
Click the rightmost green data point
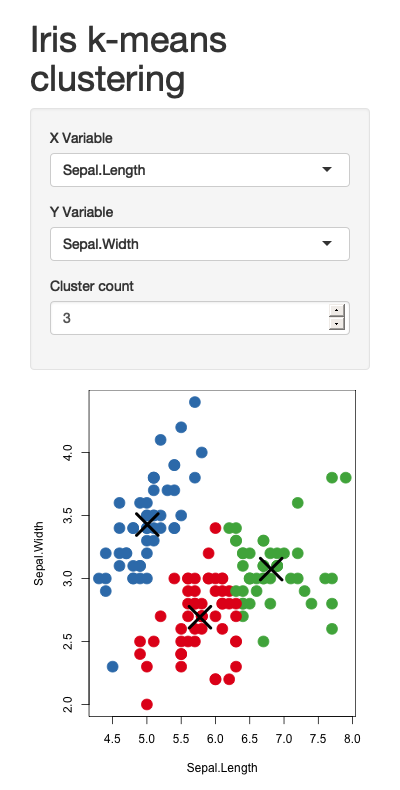(346, 477)
